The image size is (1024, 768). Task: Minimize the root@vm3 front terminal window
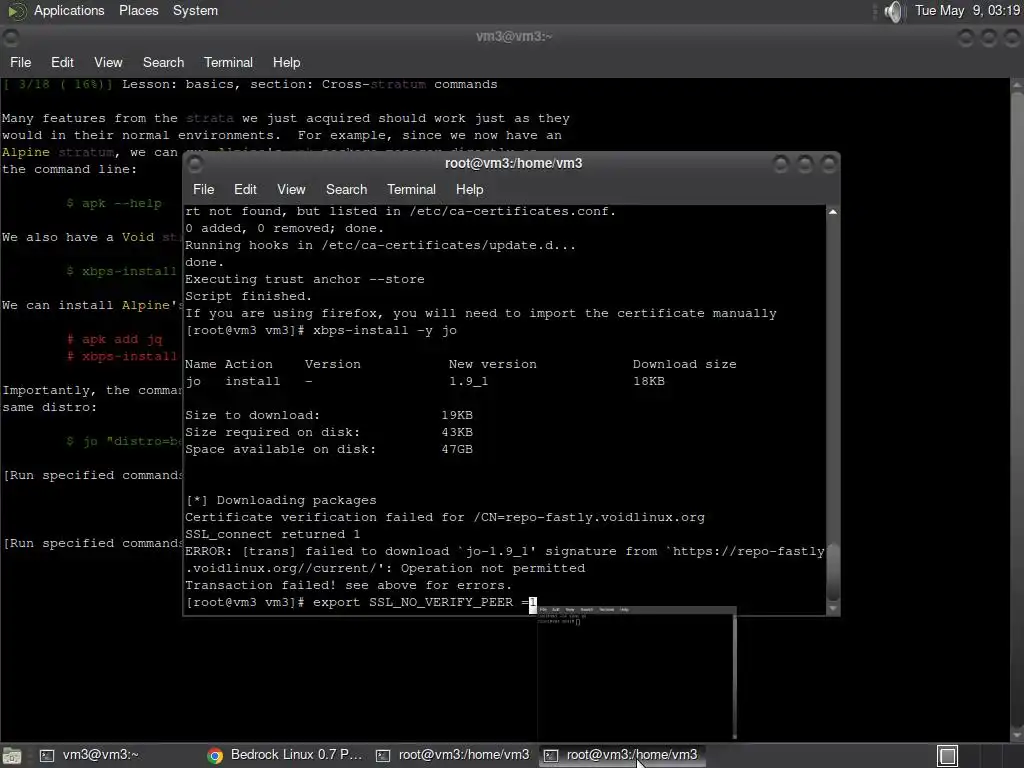(x=781, y=164)
